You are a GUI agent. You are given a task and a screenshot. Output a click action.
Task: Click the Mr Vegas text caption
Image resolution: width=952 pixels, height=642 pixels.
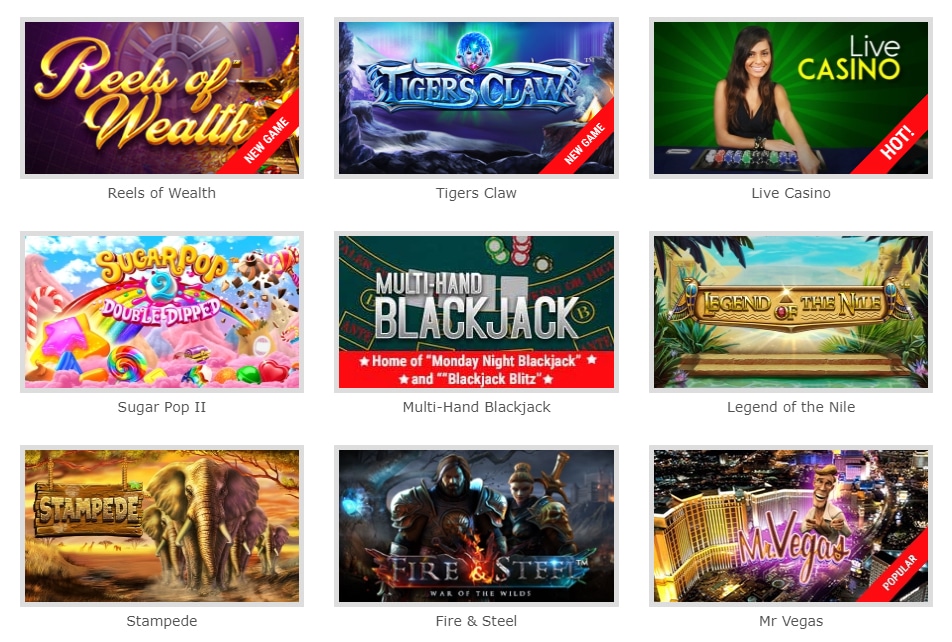(790, 621)
